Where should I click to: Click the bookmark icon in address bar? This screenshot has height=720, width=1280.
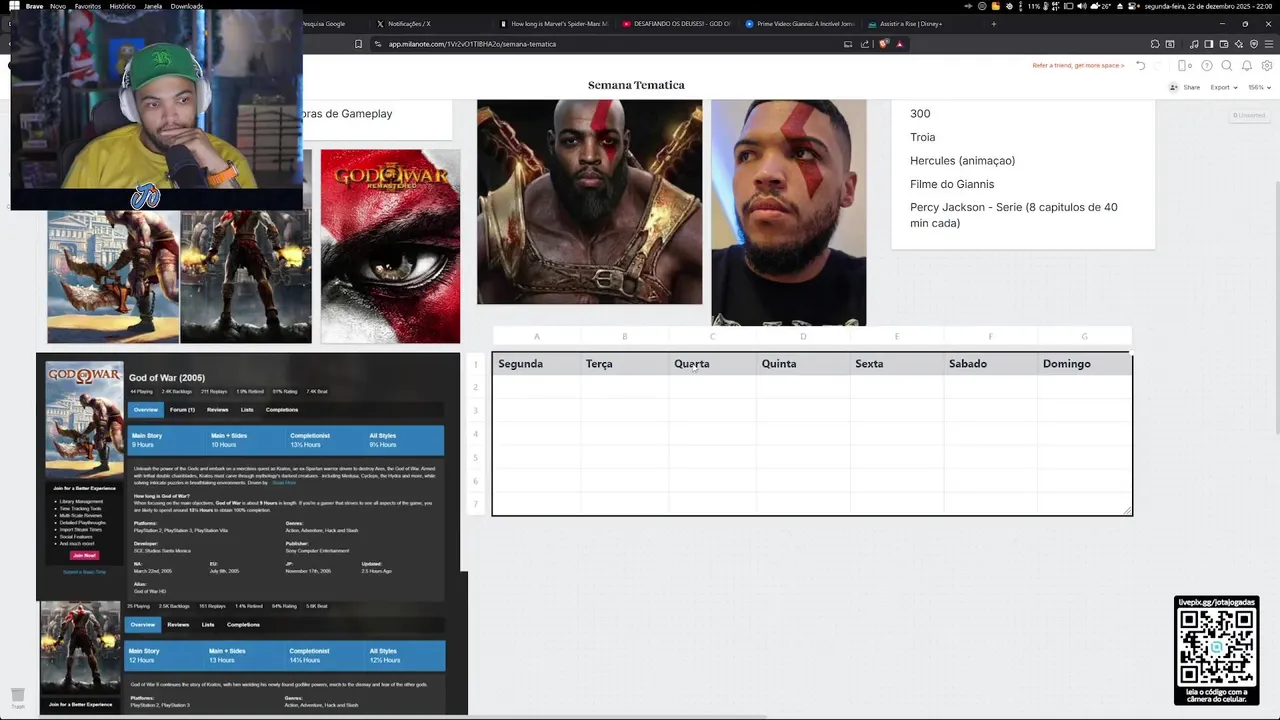coord(359,44)
